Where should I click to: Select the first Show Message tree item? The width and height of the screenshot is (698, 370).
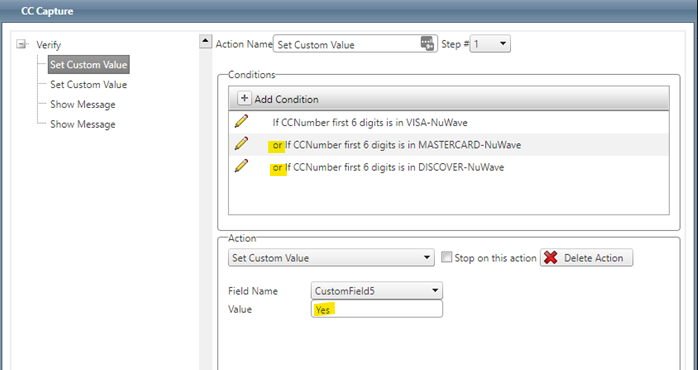click(83, 105)
